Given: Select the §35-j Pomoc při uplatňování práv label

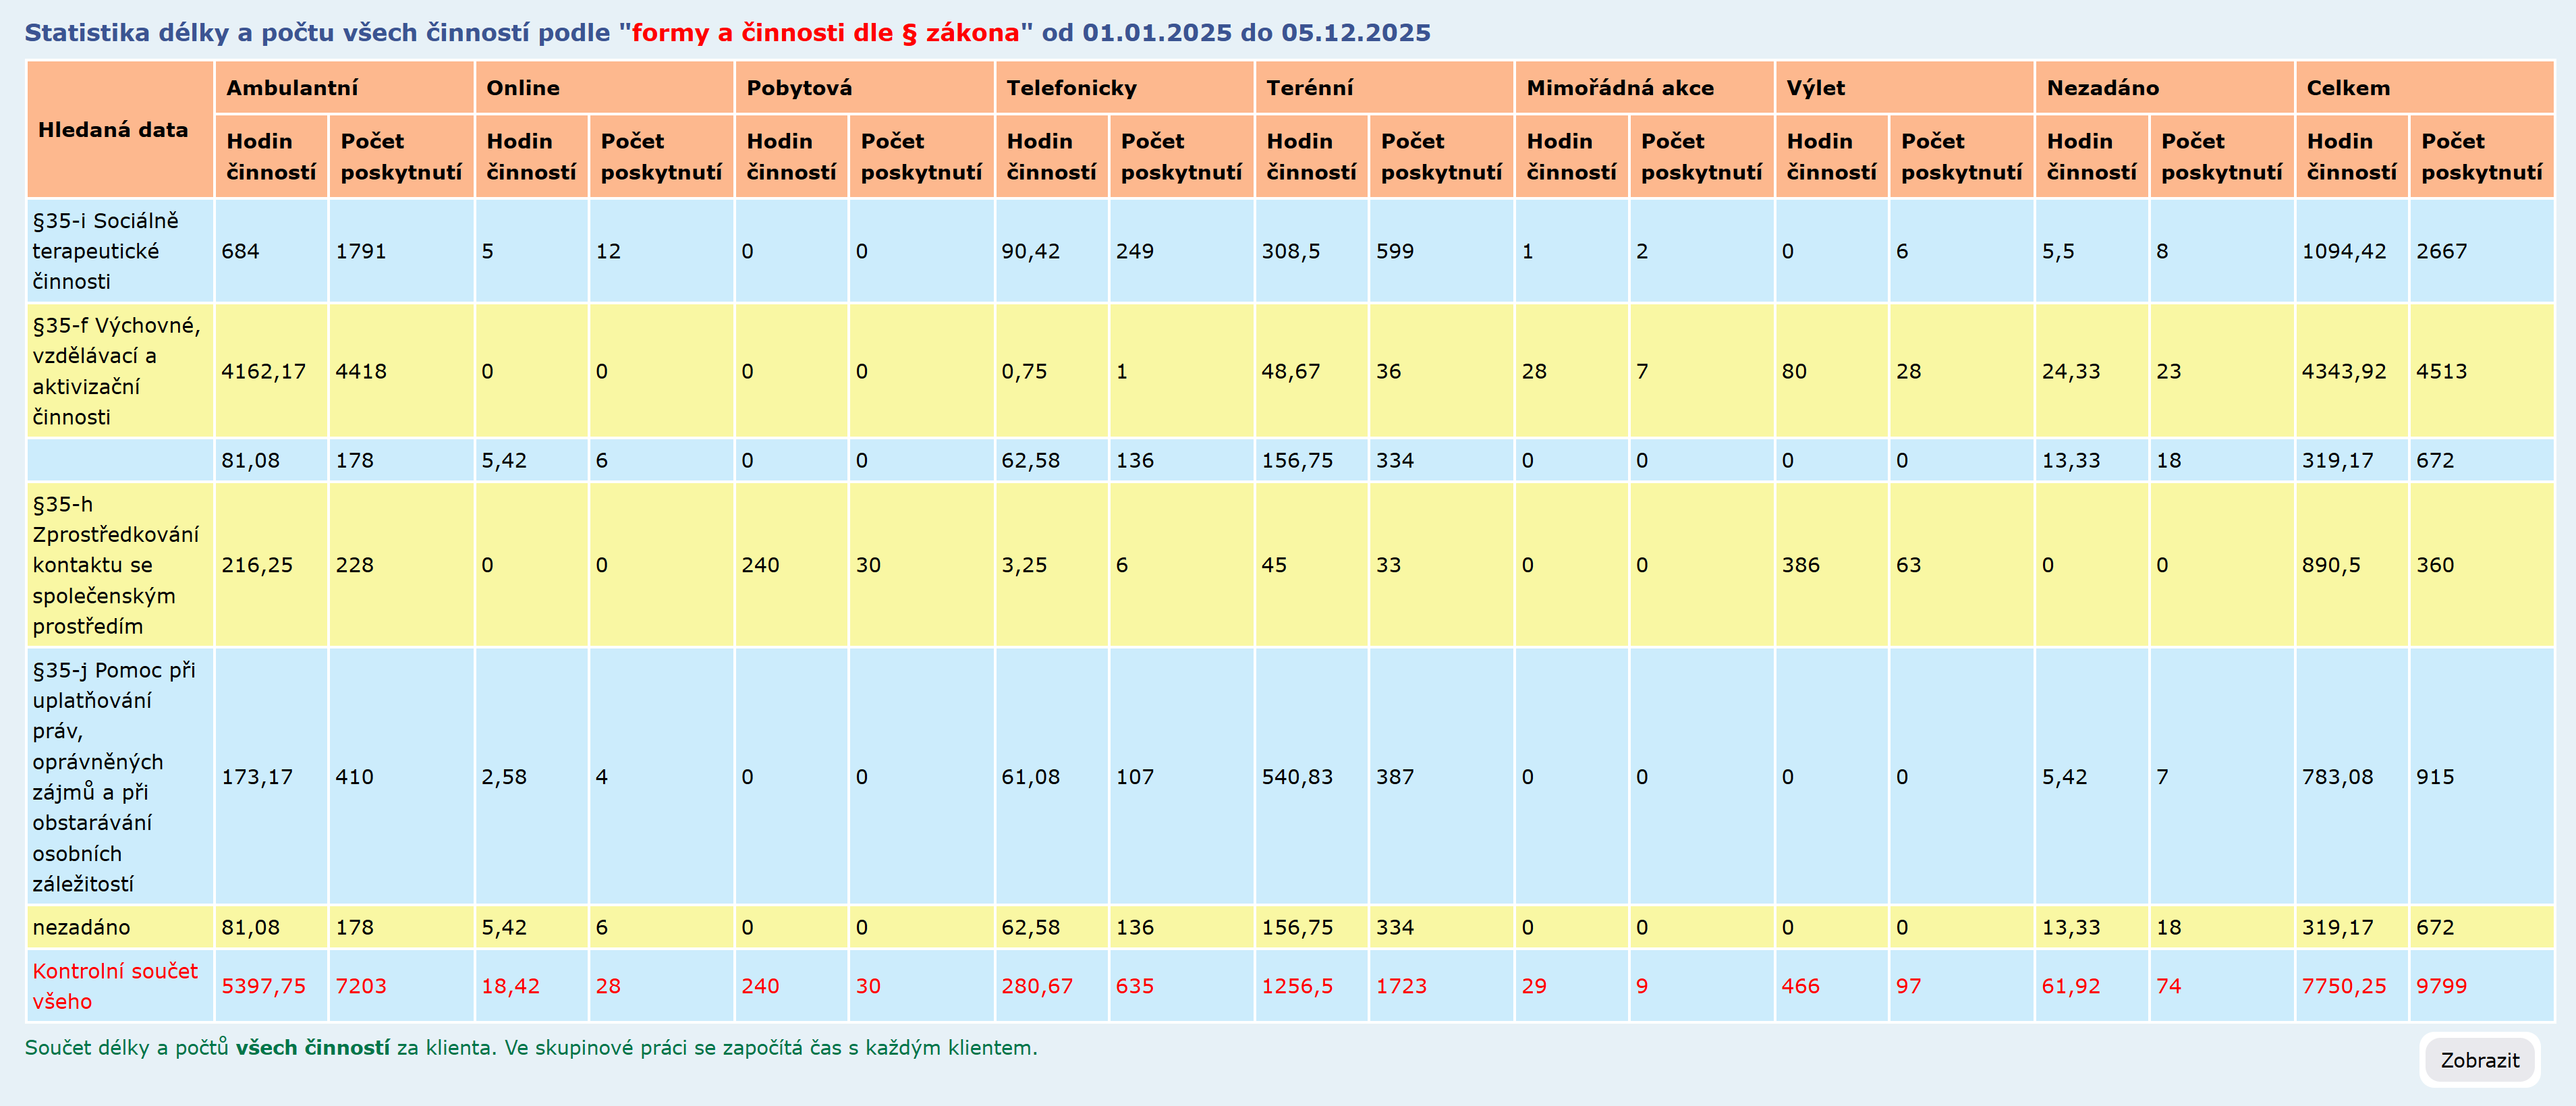Looking at the screenshot, I should coord(113,777).
